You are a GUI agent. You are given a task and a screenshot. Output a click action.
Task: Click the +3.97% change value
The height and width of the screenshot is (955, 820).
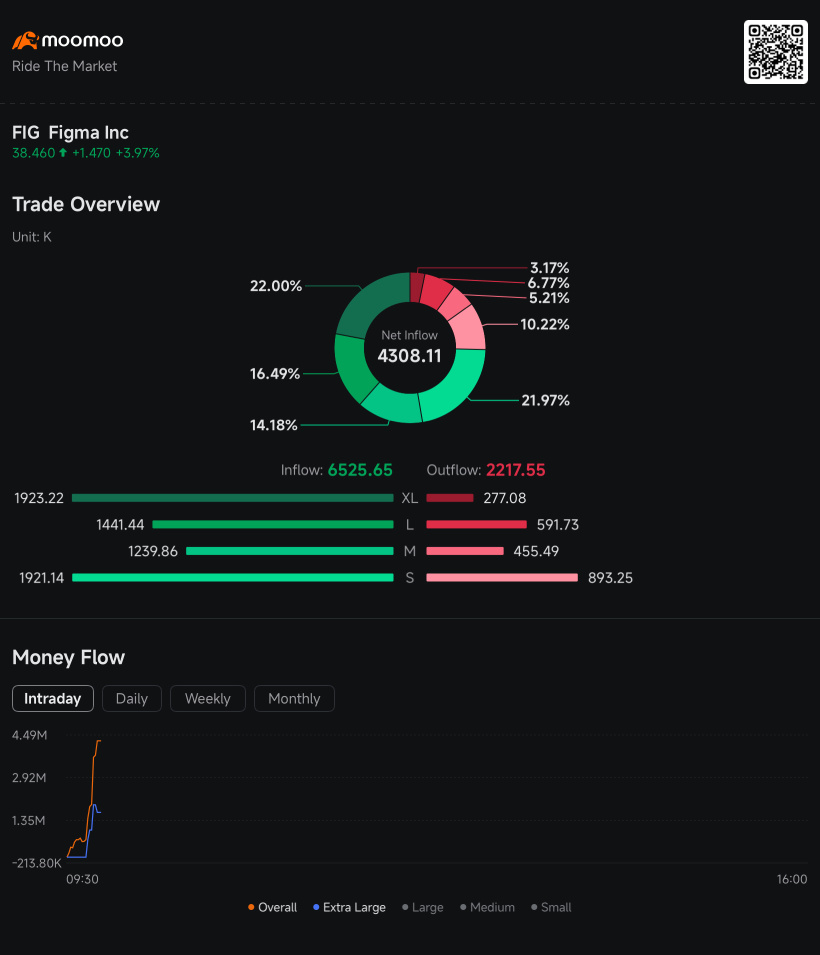point(138,153)
